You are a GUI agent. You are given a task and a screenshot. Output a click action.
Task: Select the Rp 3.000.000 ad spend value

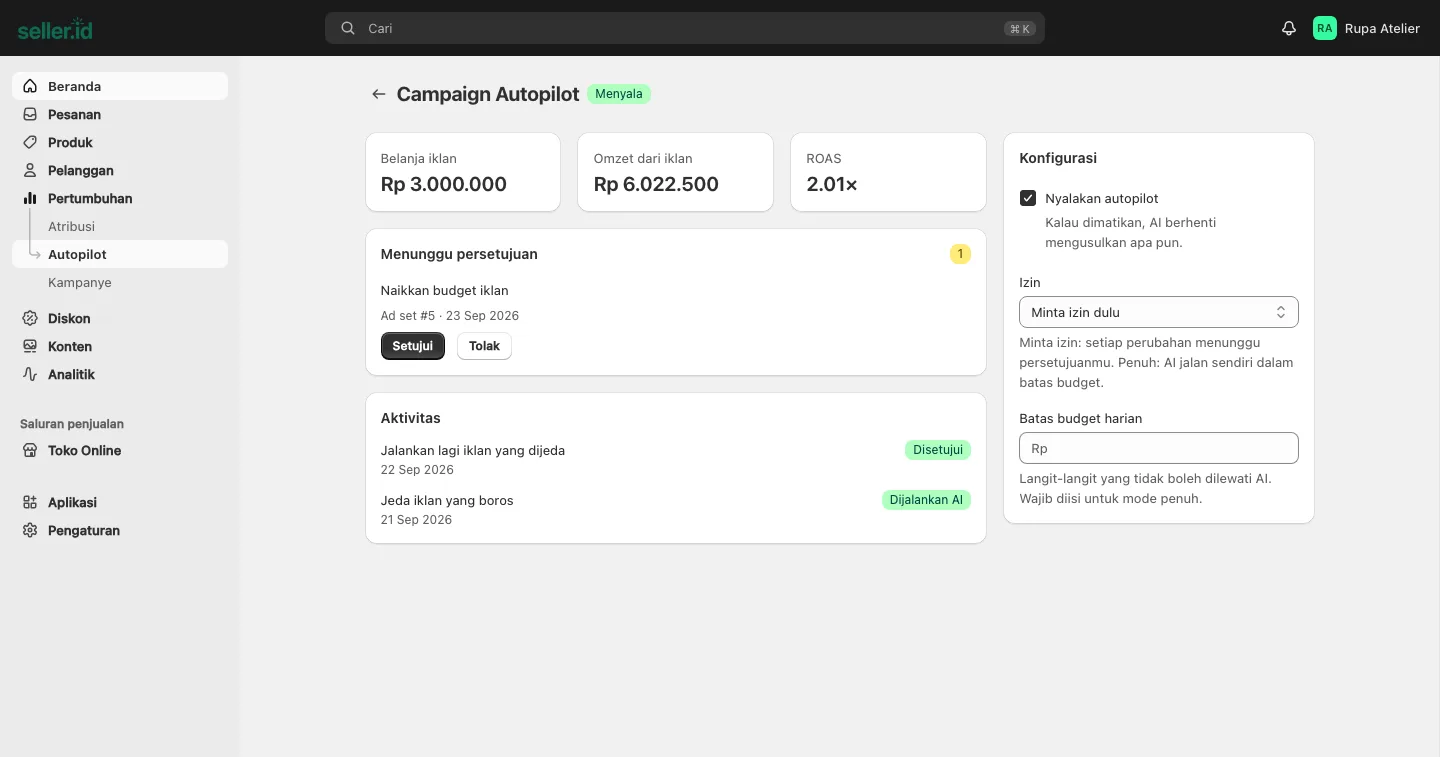click(x=444, y=184)
